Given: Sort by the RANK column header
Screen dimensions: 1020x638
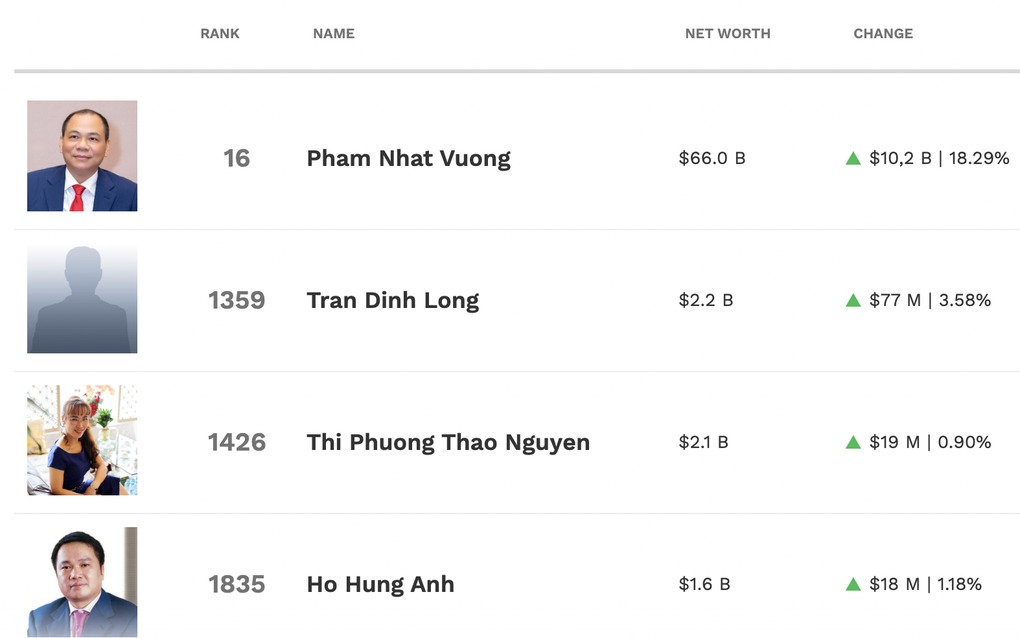Looking at the screenshot, I should pos(220,34).
